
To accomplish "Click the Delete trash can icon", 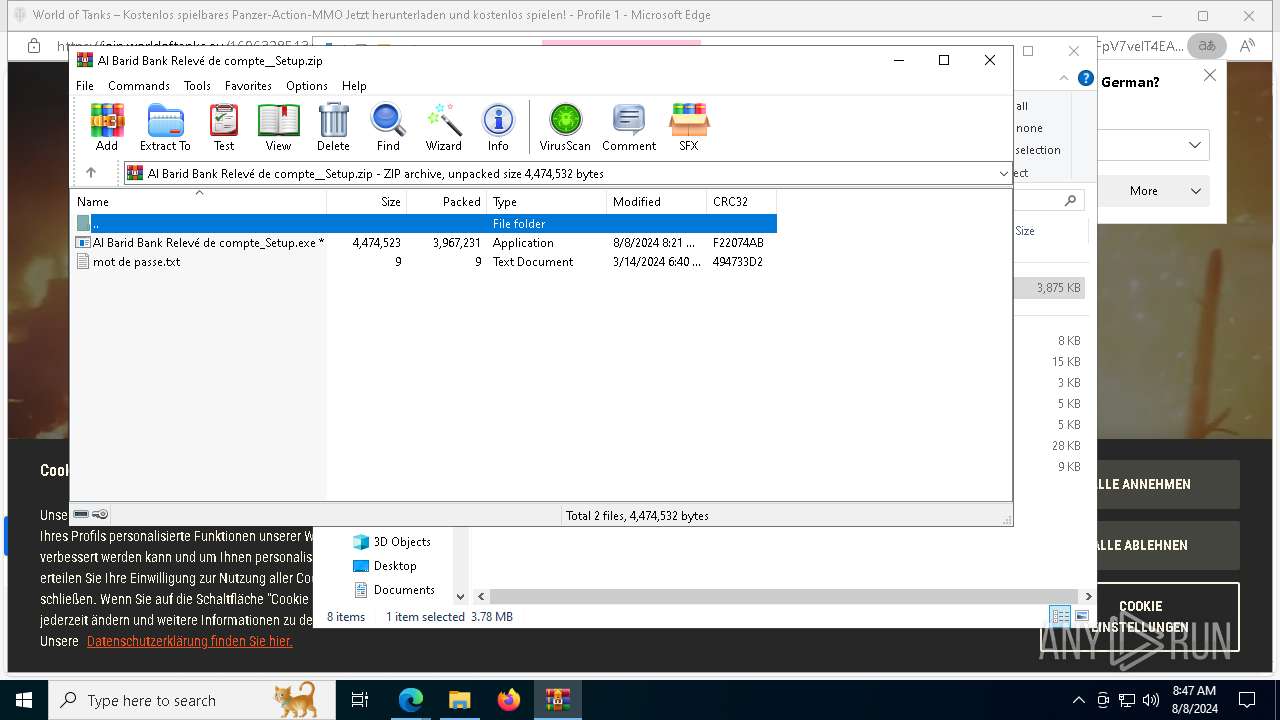I will click(x=333, y=127).
